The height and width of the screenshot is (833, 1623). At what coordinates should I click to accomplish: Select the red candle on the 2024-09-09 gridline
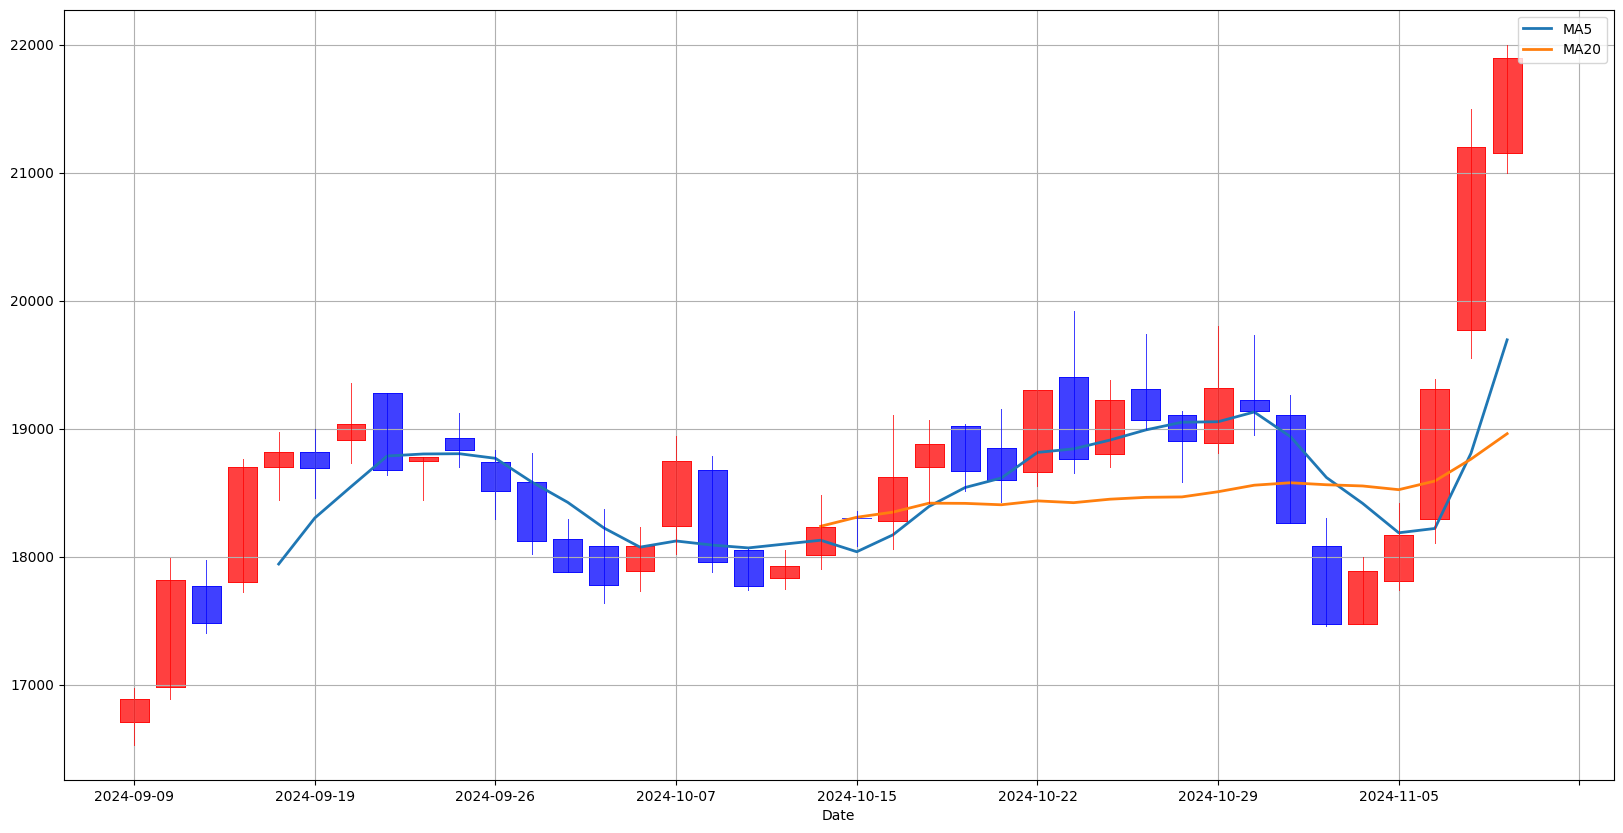(134, 711)
